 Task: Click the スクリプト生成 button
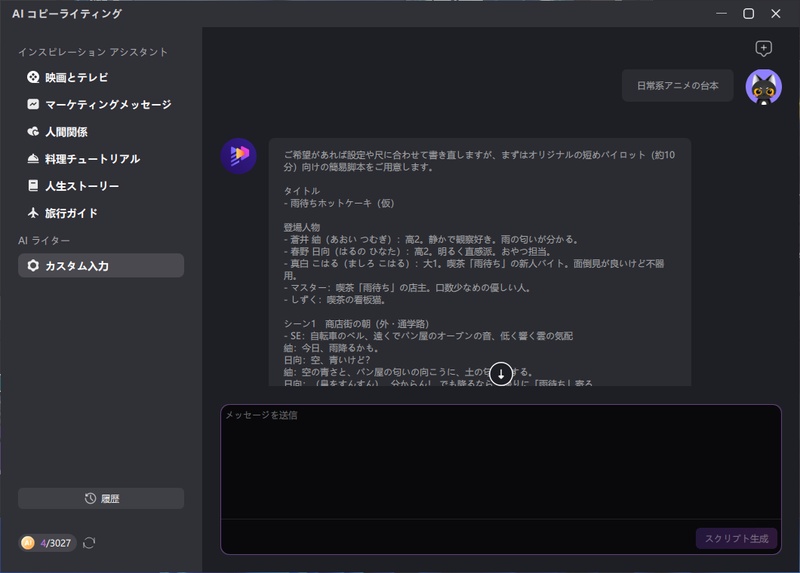[x=736, y=539]
